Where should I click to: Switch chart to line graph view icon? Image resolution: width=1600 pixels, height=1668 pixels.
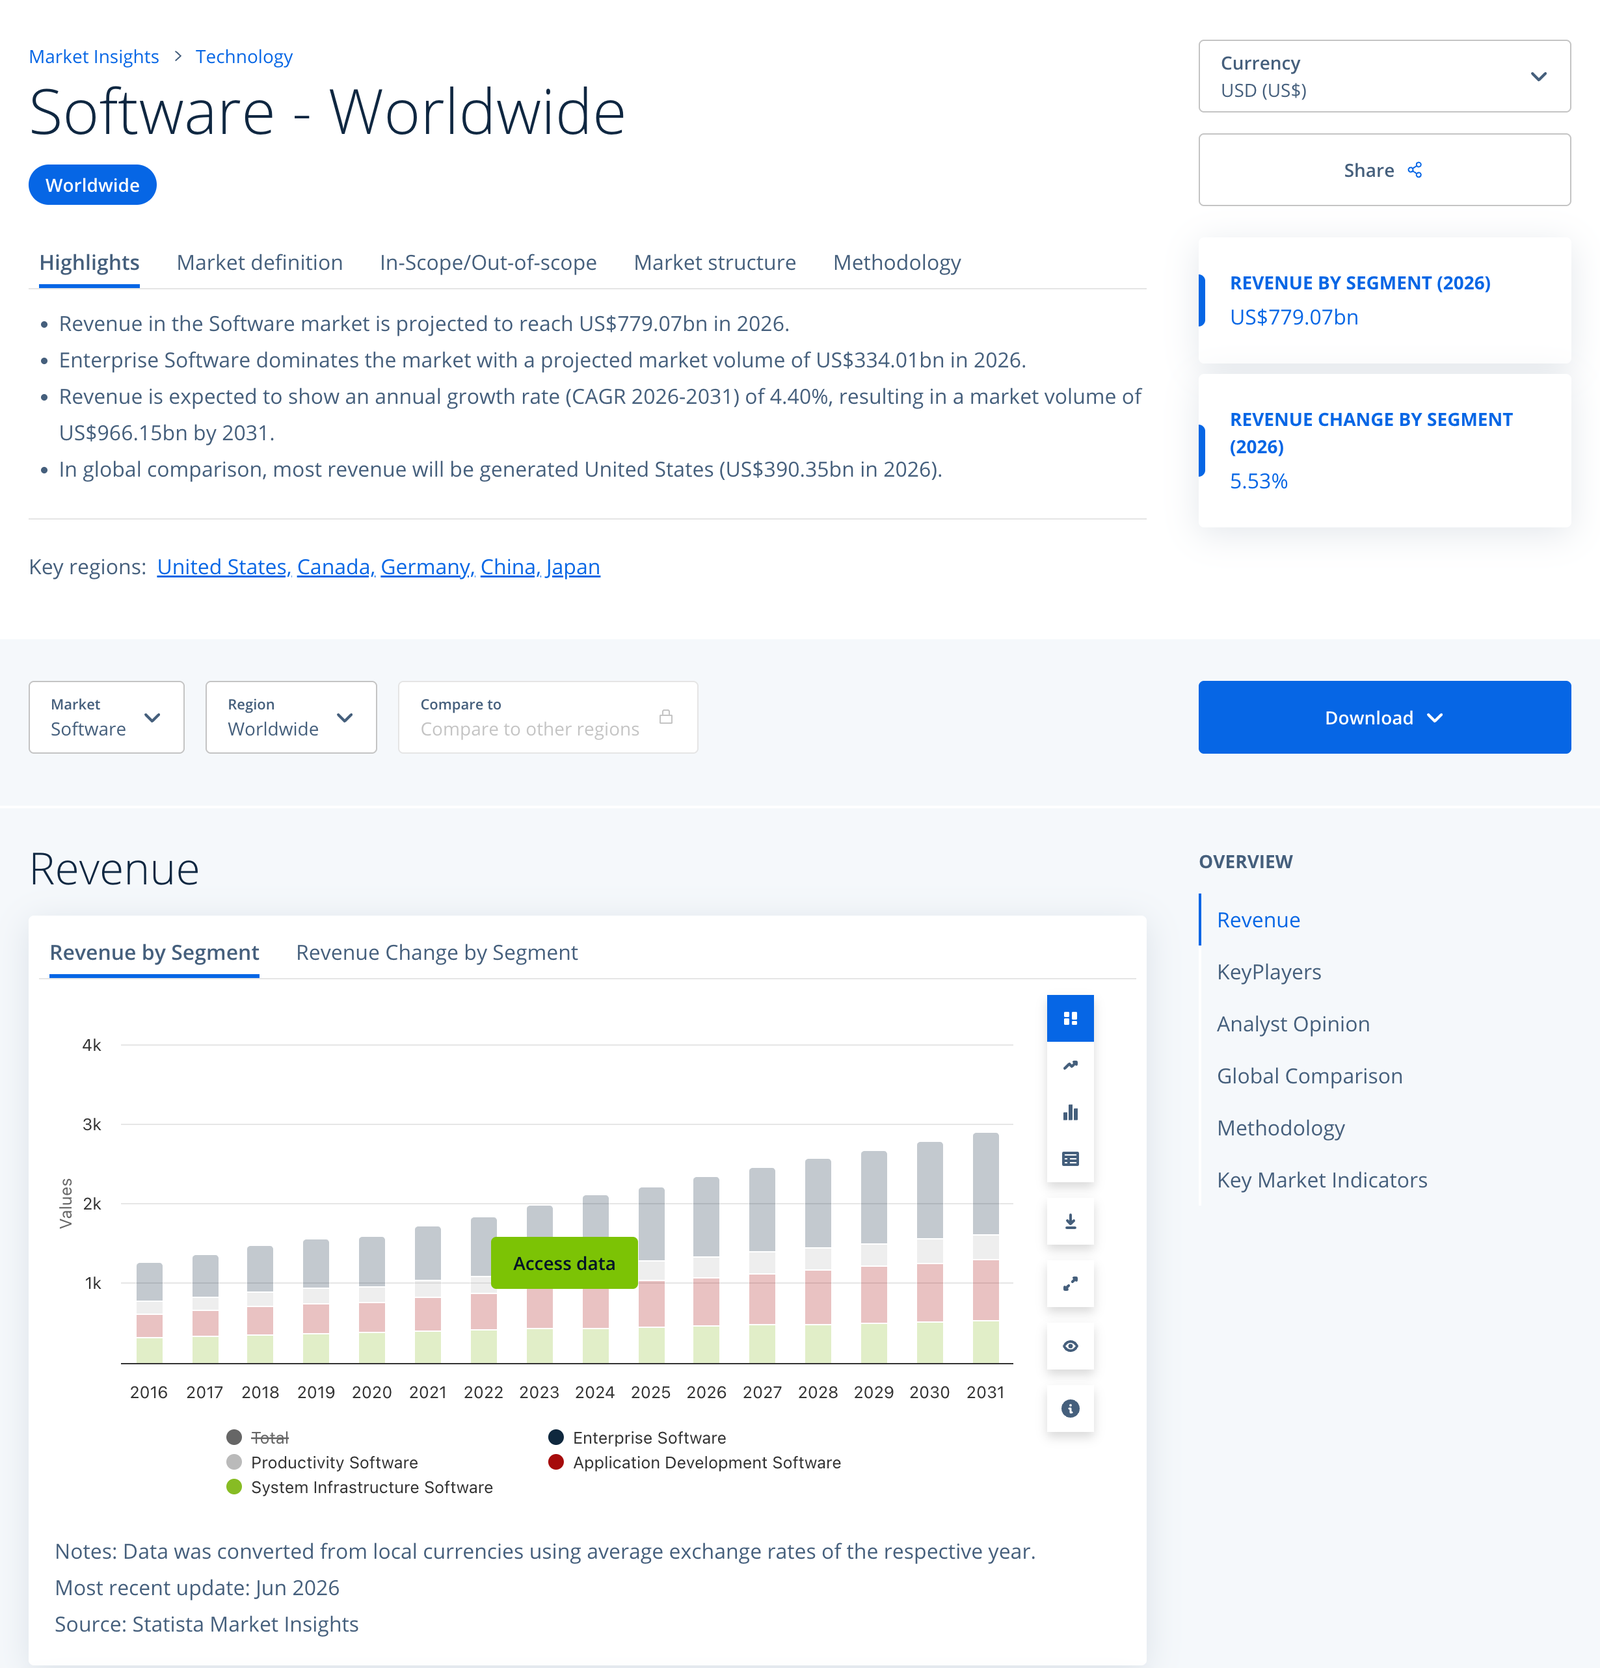(x=1070, y=1065)
